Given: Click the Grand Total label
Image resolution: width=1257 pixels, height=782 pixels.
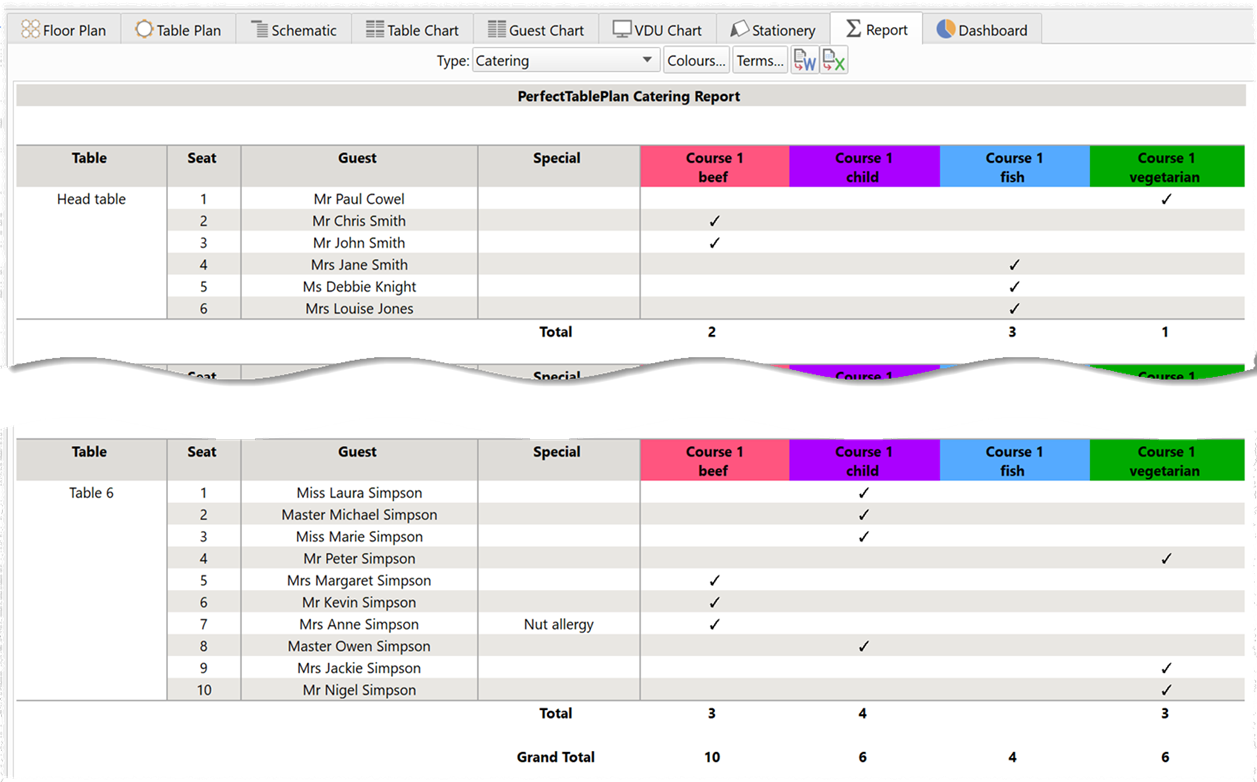Looking at the screenshot, I should (556, 757).
